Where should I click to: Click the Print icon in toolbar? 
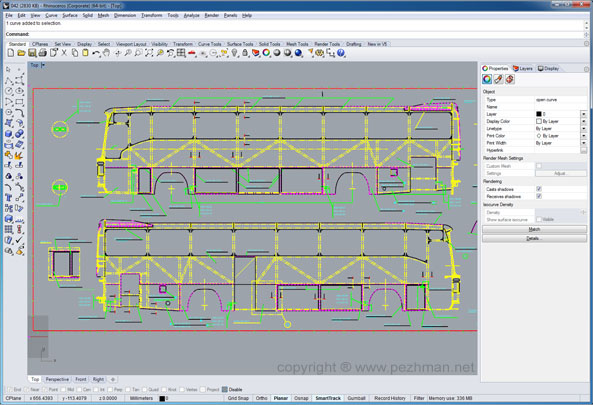point(42,53)
